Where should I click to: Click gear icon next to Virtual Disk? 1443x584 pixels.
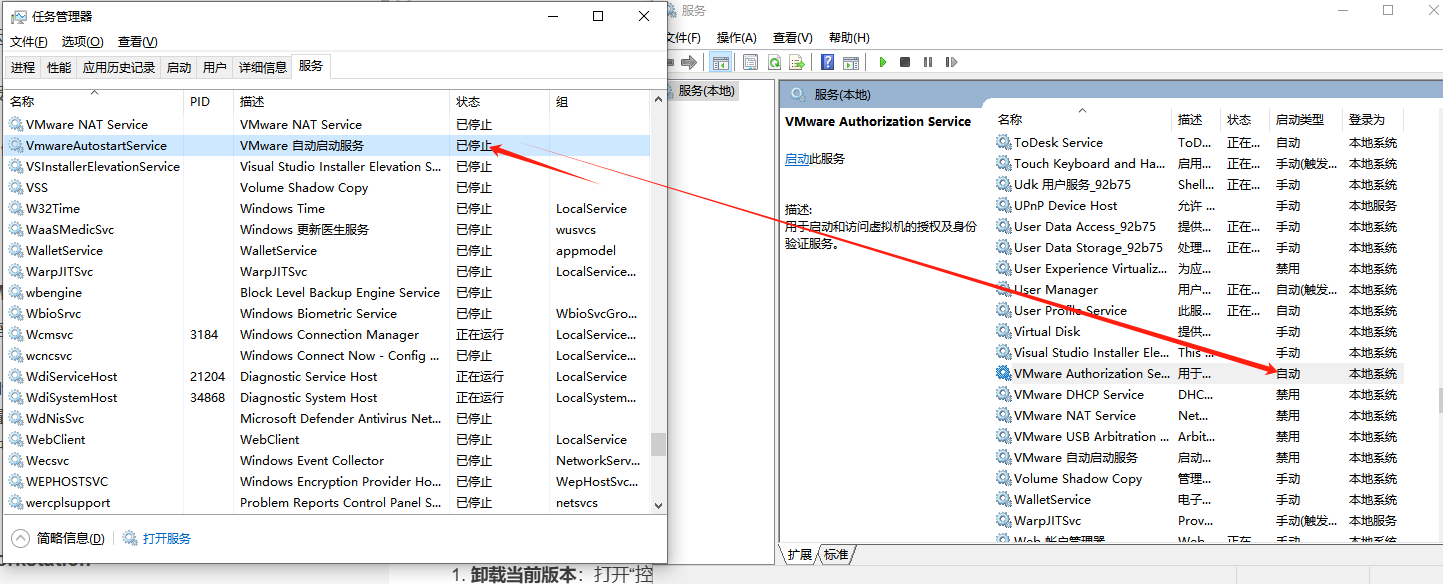pyautogui.click(x=1004, y=332)
